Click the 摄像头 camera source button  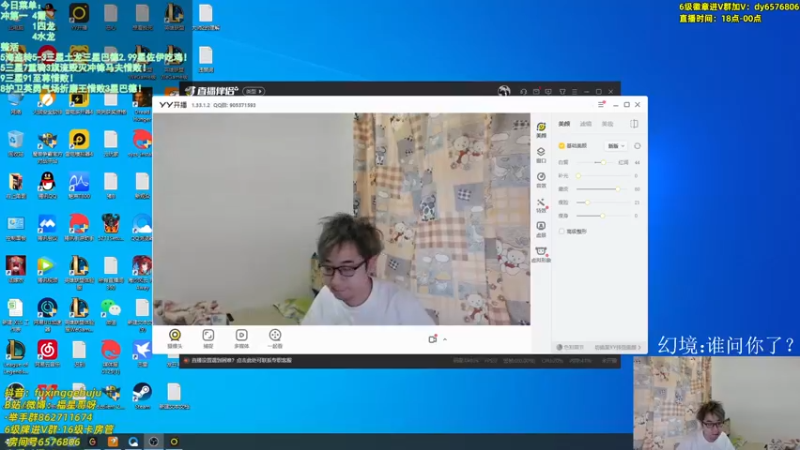tap(175, 338)
